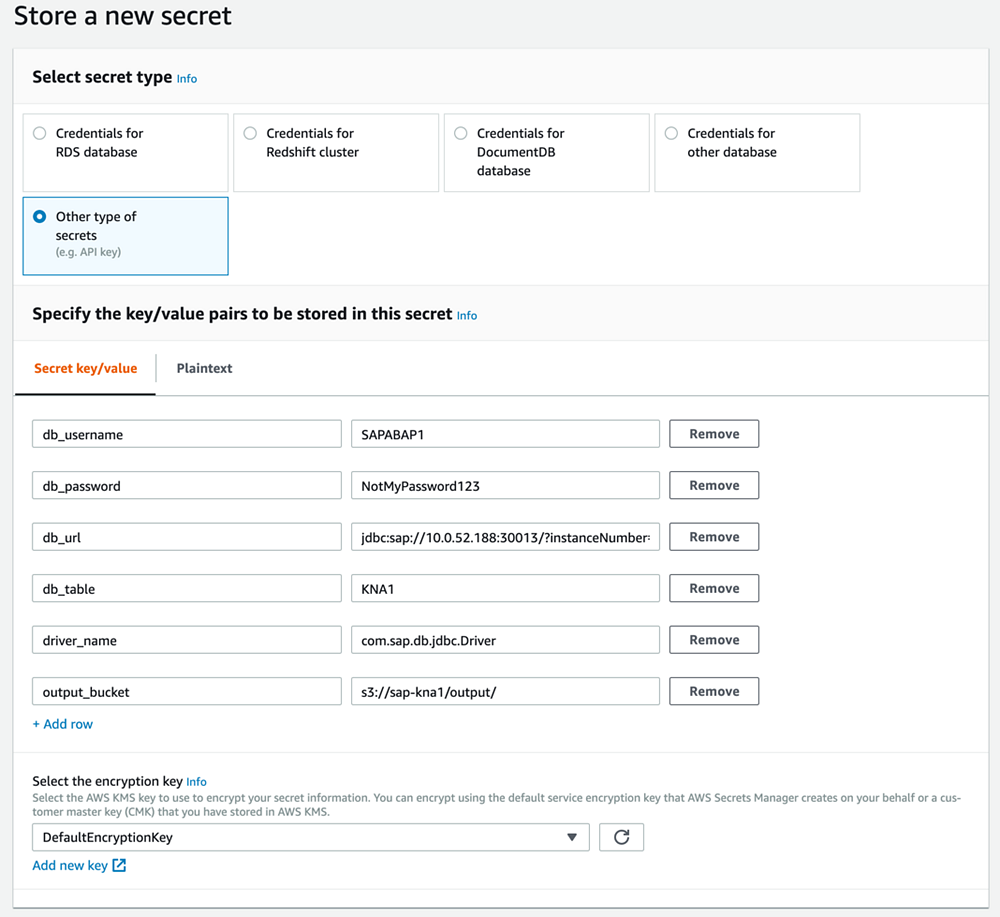
Task: Open Info link next to Select secret type
Action: point(187,78)
